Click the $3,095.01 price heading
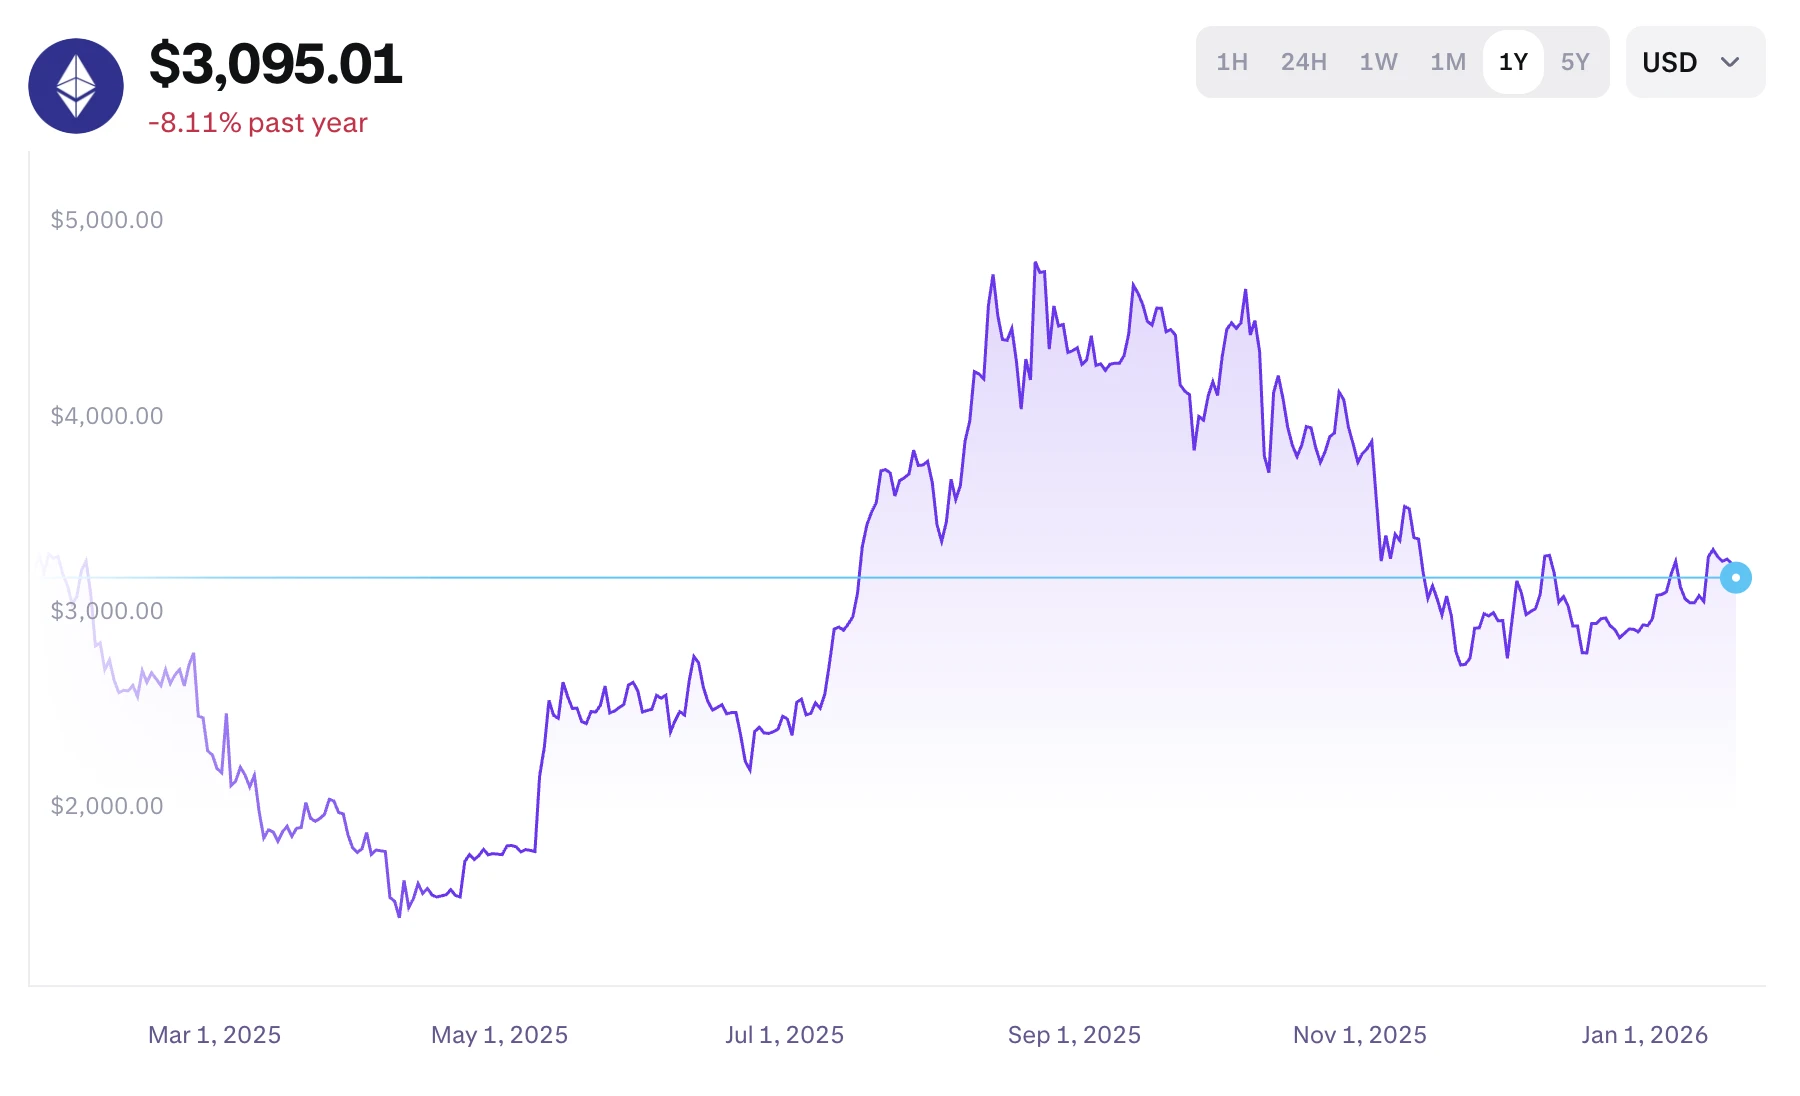The width and height of the screenshot is (1800, 1096). [276, 64]
